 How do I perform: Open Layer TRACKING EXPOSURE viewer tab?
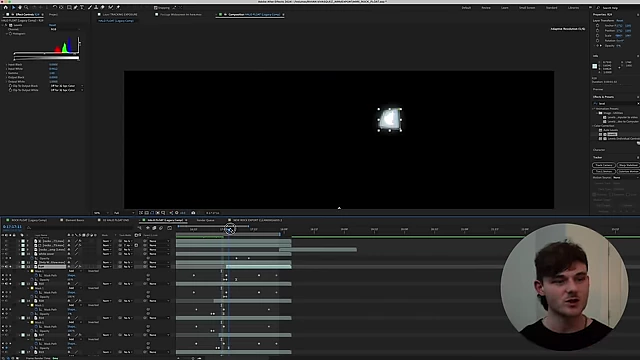click(x=120, y=14)
